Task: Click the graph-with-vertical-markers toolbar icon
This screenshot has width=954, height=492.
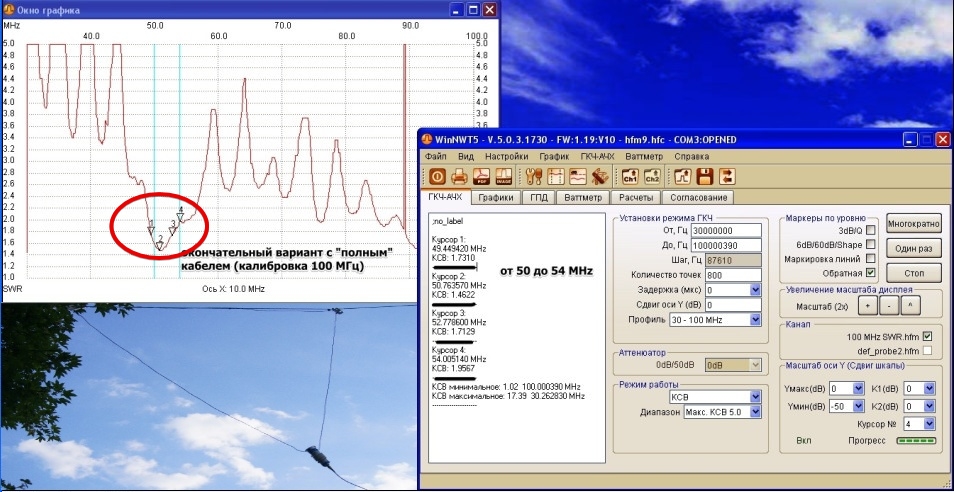Action: [556, 176]
